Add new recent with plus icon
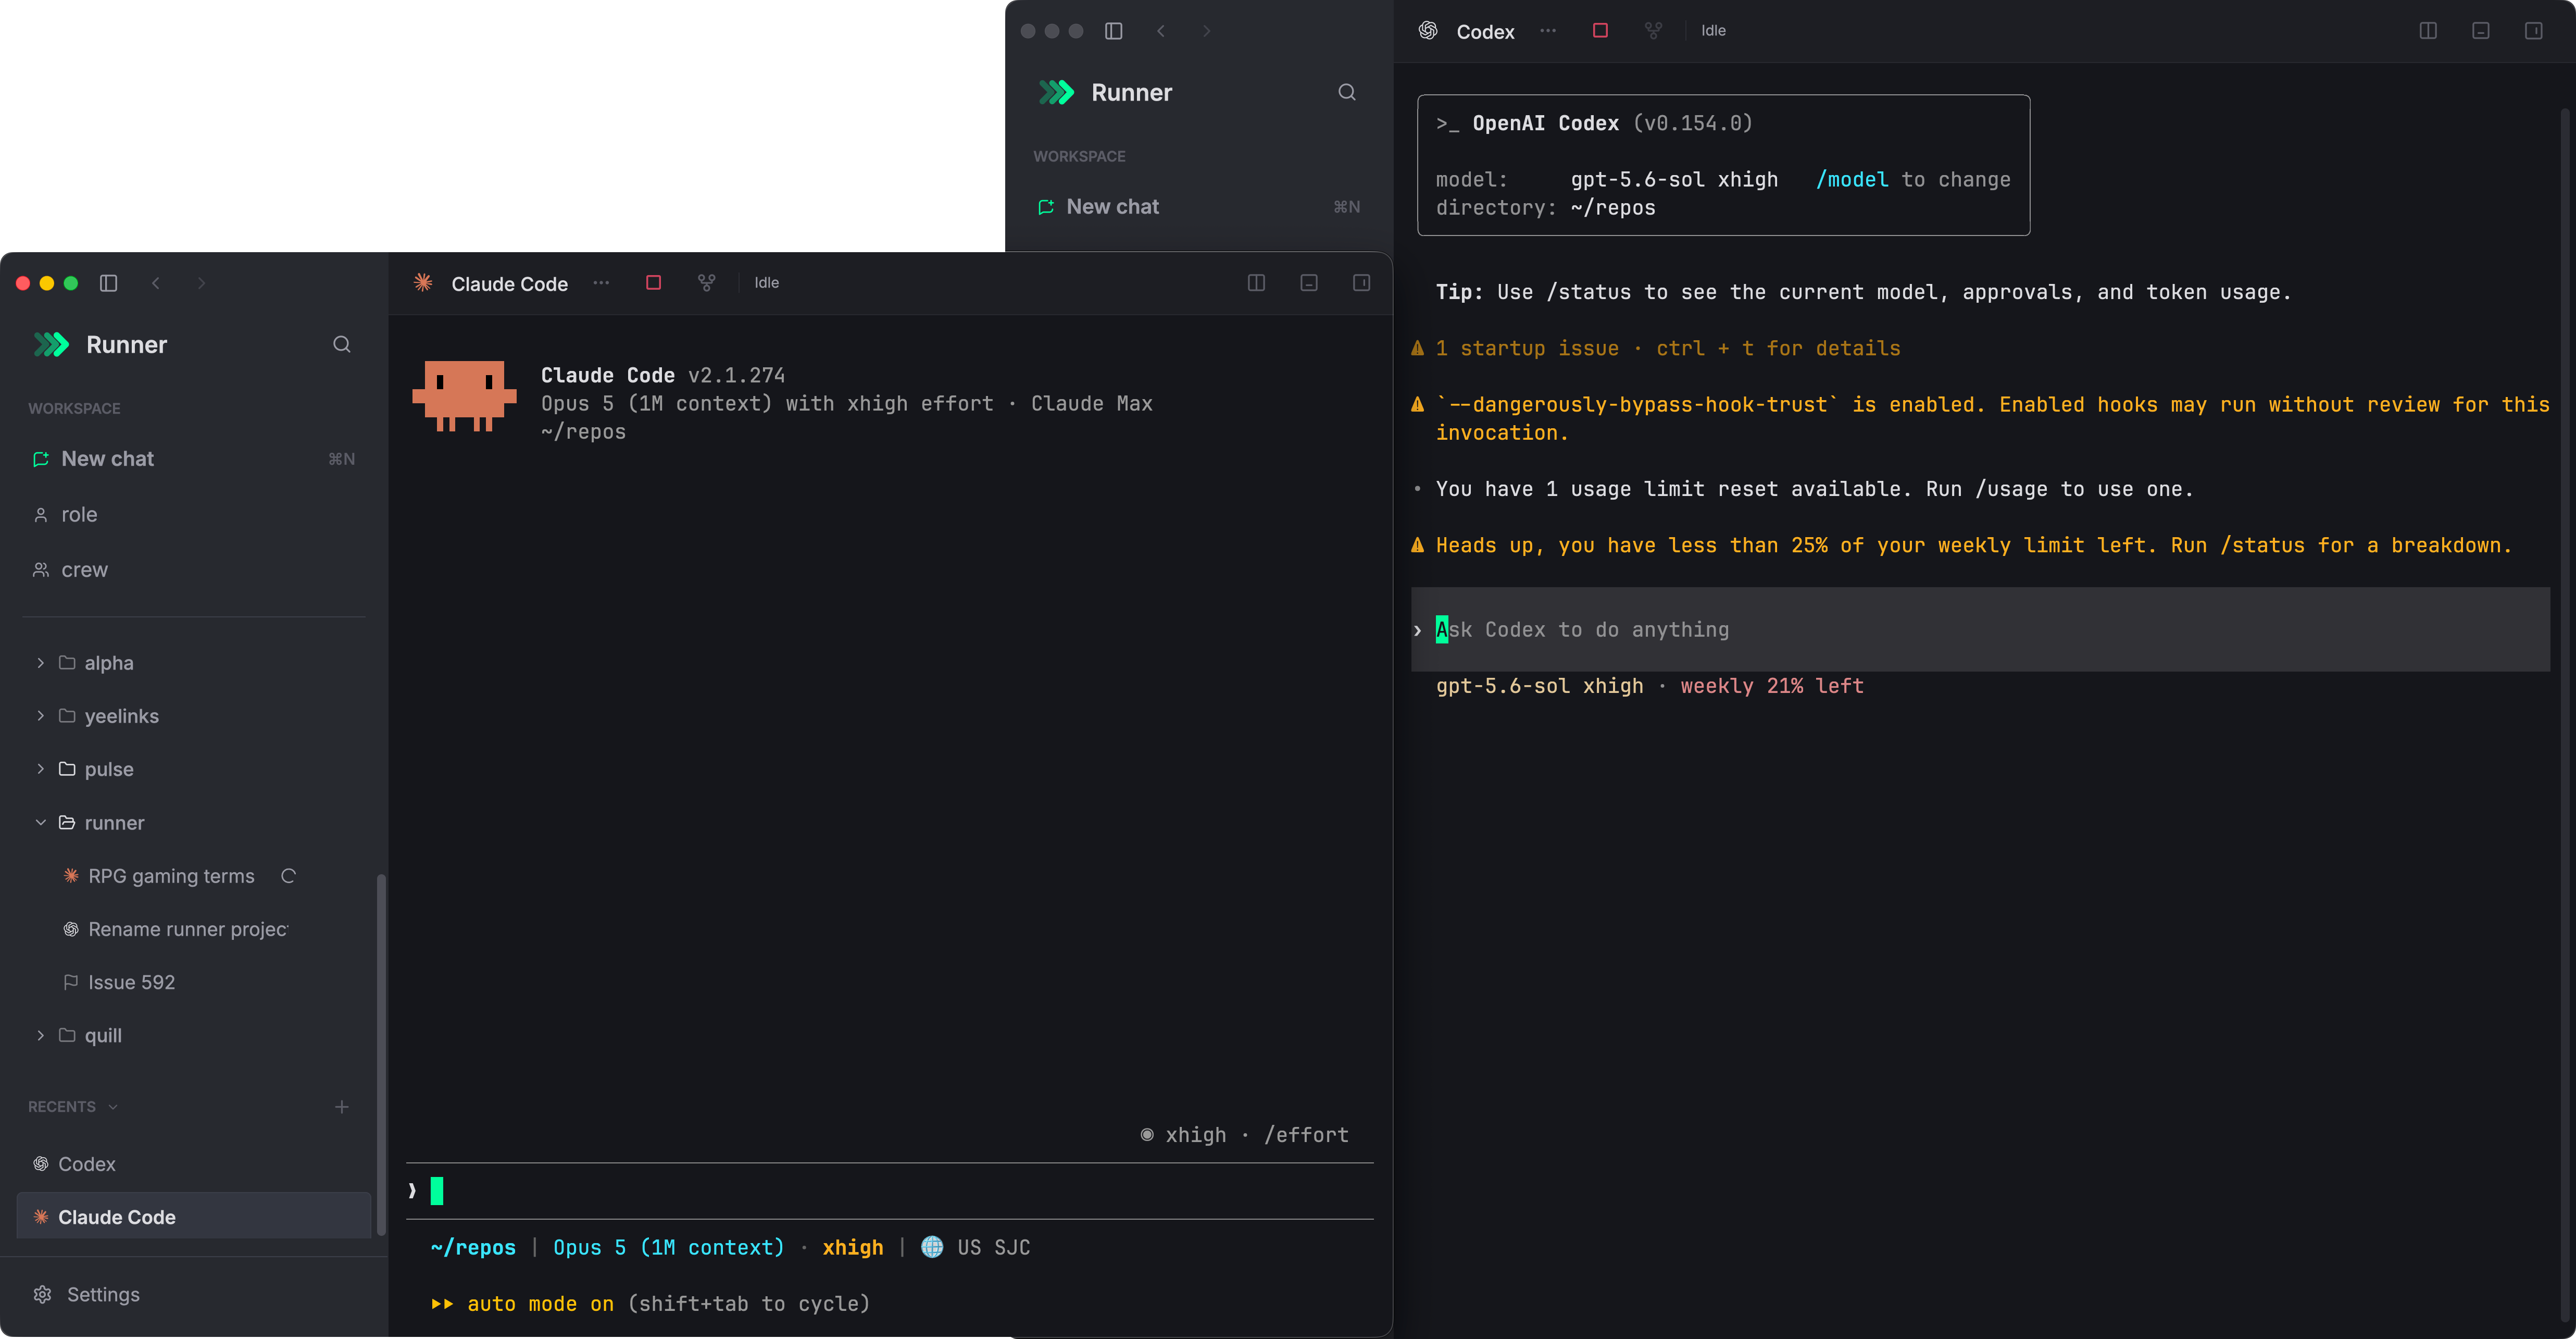Image resolution: width=2576 pixels, height=1339 pixels. point(342,1107)
